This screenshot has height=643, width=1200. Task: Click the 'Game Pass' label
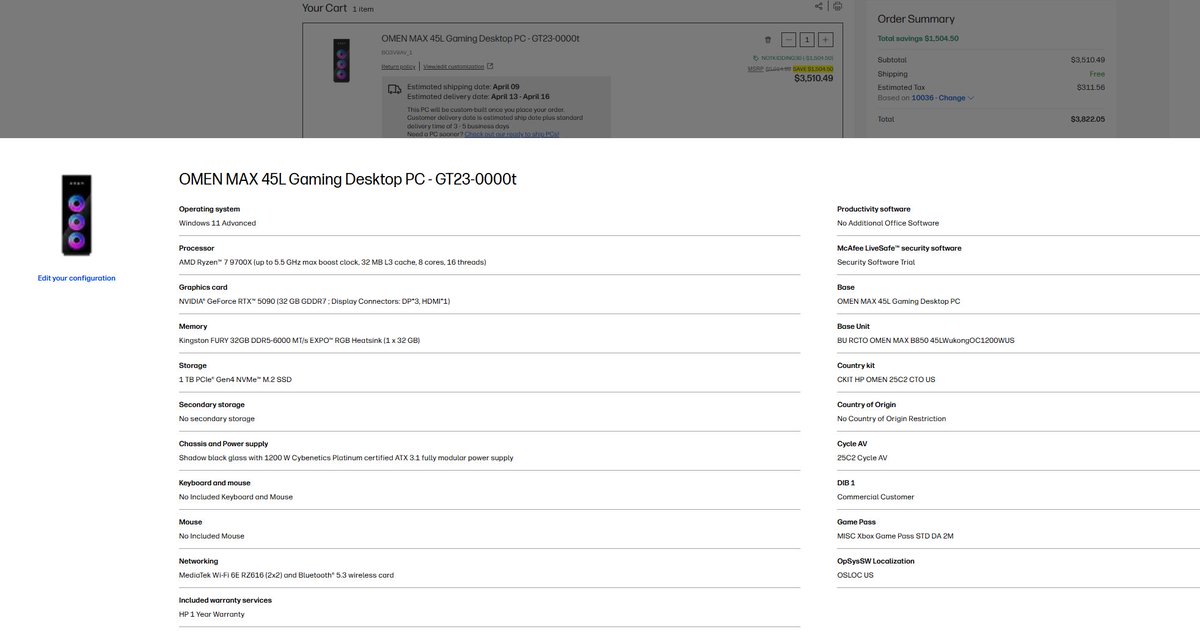[856, 521]
